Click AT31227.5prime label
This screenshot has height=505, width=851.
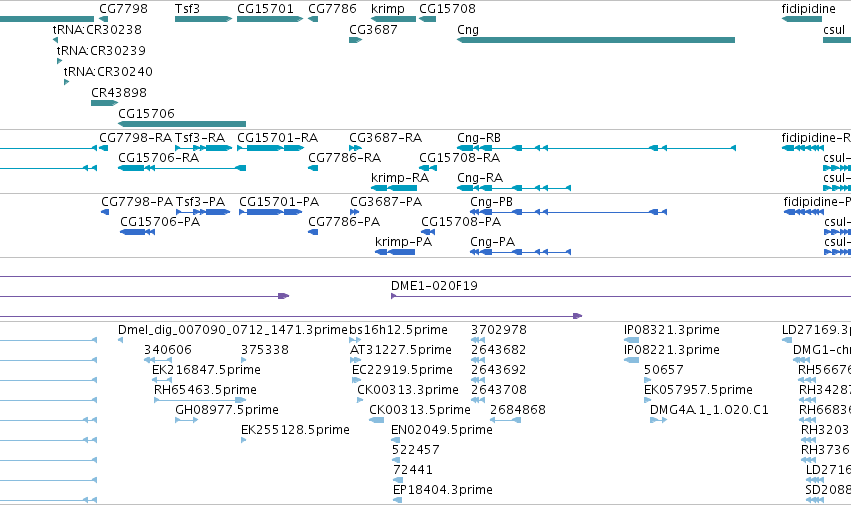[x=401, y=350]
